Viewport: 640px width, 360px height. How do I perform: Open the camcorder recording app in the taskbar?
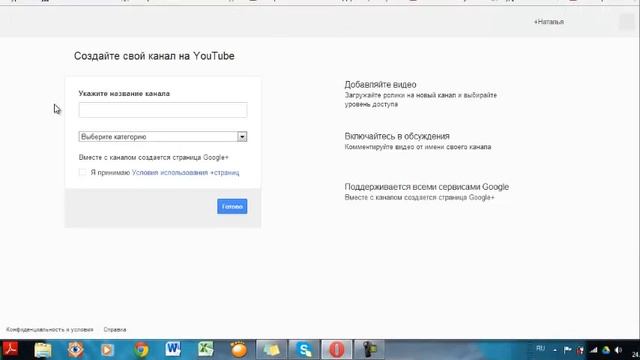[369, 350]
